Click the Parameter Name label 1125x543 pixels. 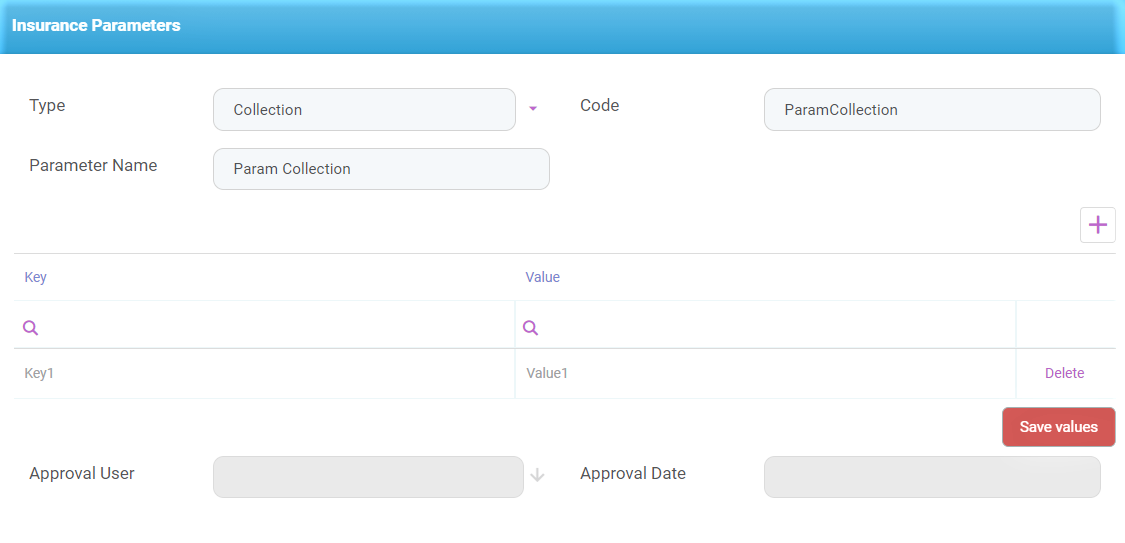[x=93, y=165]
